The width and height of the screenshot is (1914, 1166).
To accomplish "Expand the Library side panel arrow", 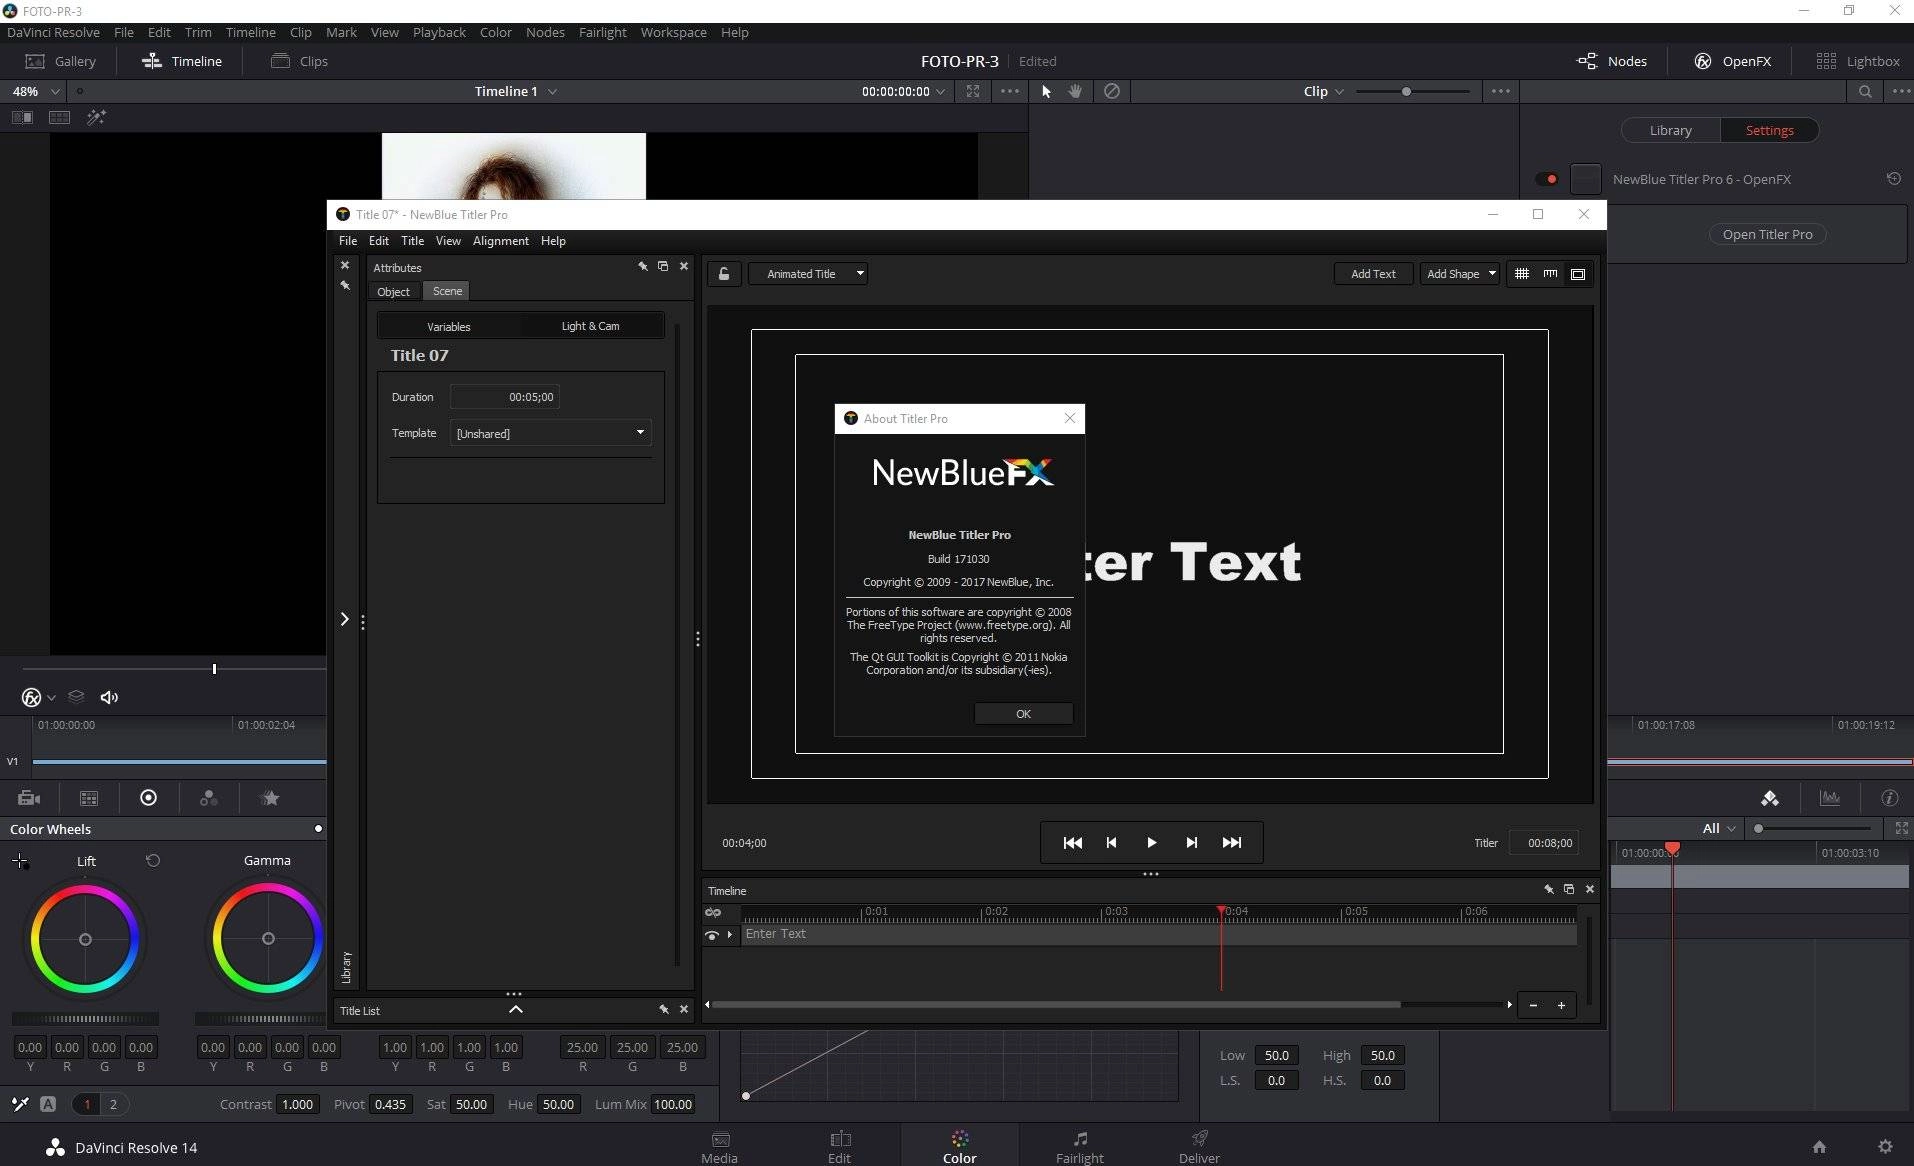I will pyautogui.click(x=345, y=620).
